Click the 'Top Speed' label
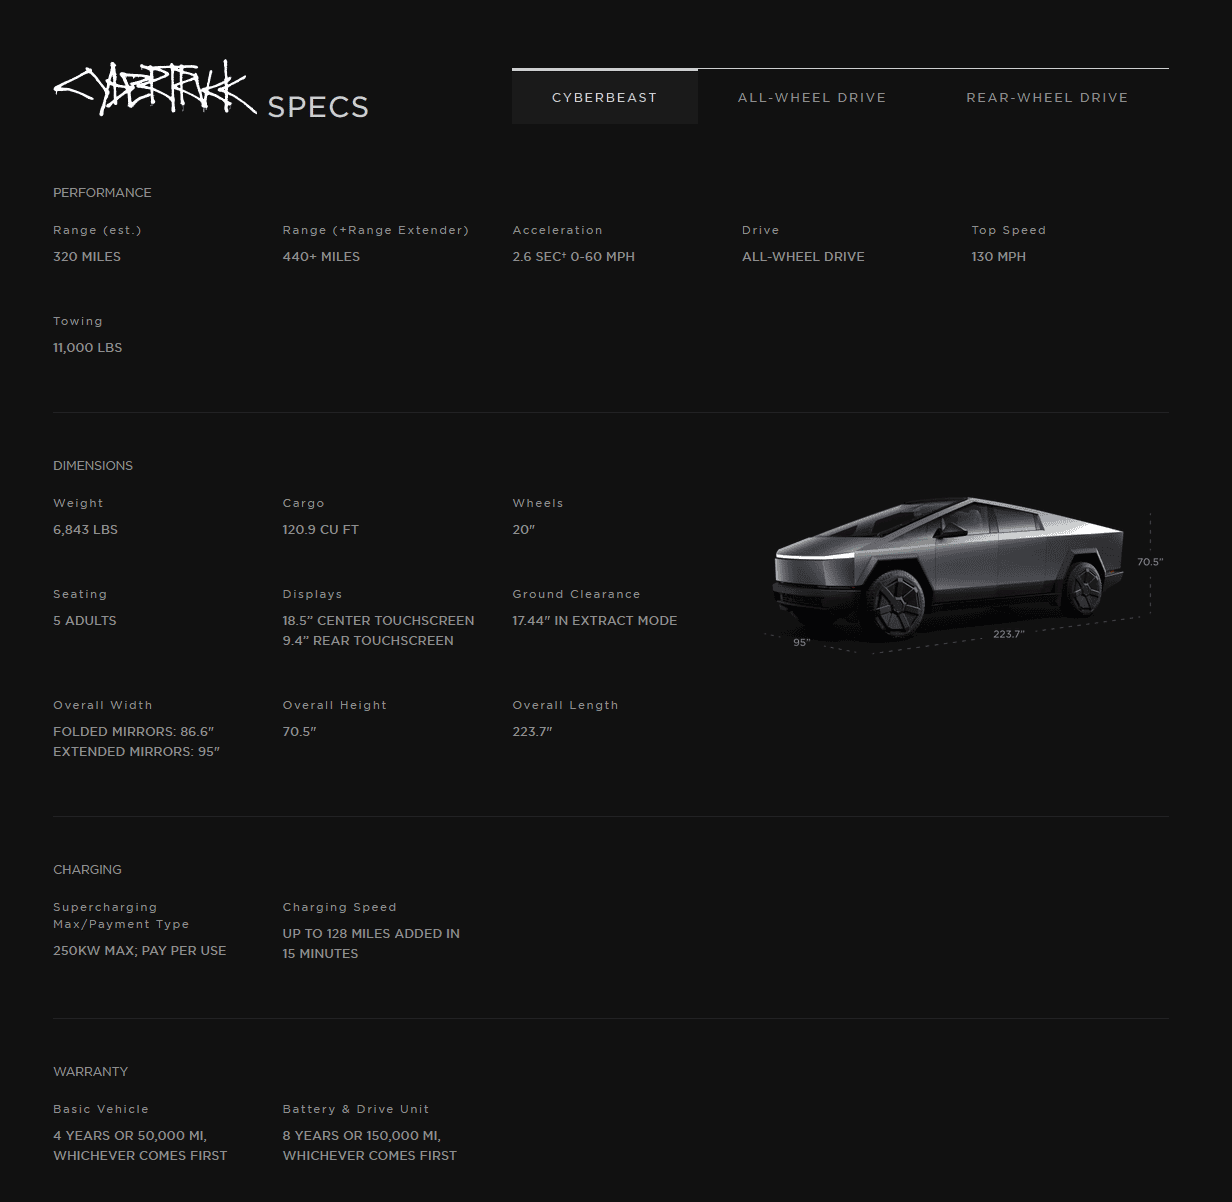Image resolution: width=1232 pixels, height=1202 pixels. pos(1008,230)
